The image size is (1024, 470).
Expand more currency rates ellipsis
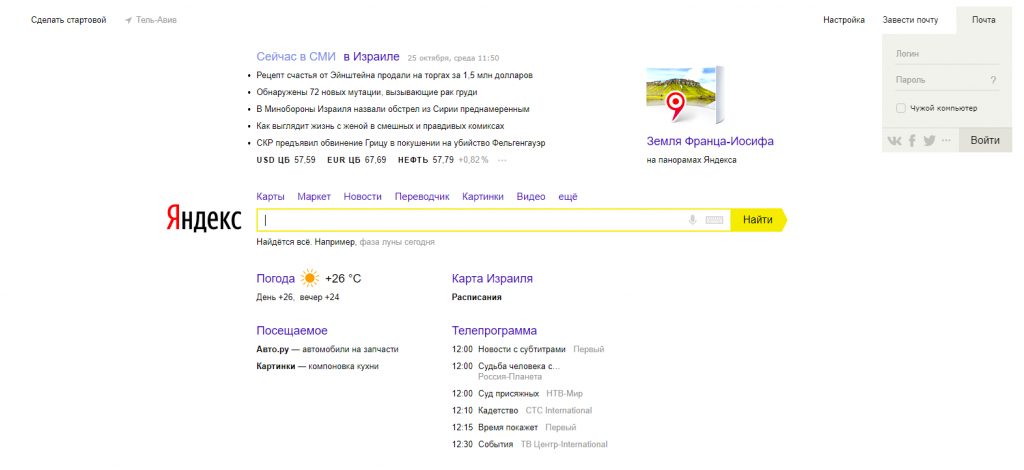[502, 160]
